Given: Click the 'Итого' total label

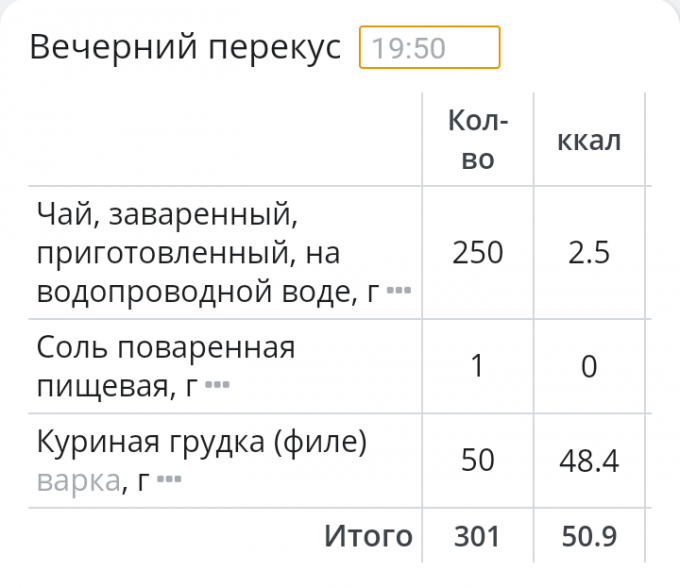Looking at the screenshot, I should tap(368, 536).
